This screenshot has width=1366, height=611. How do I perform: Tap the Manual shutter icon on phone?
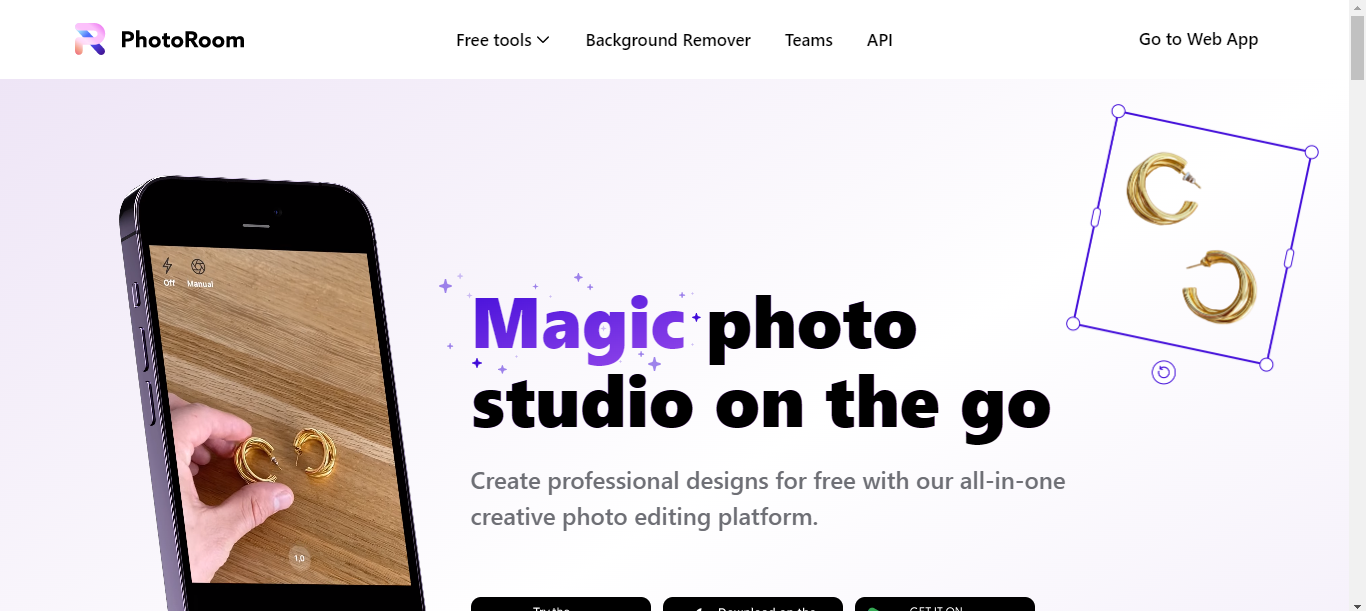pyautogui.click(x=199, y=272)
